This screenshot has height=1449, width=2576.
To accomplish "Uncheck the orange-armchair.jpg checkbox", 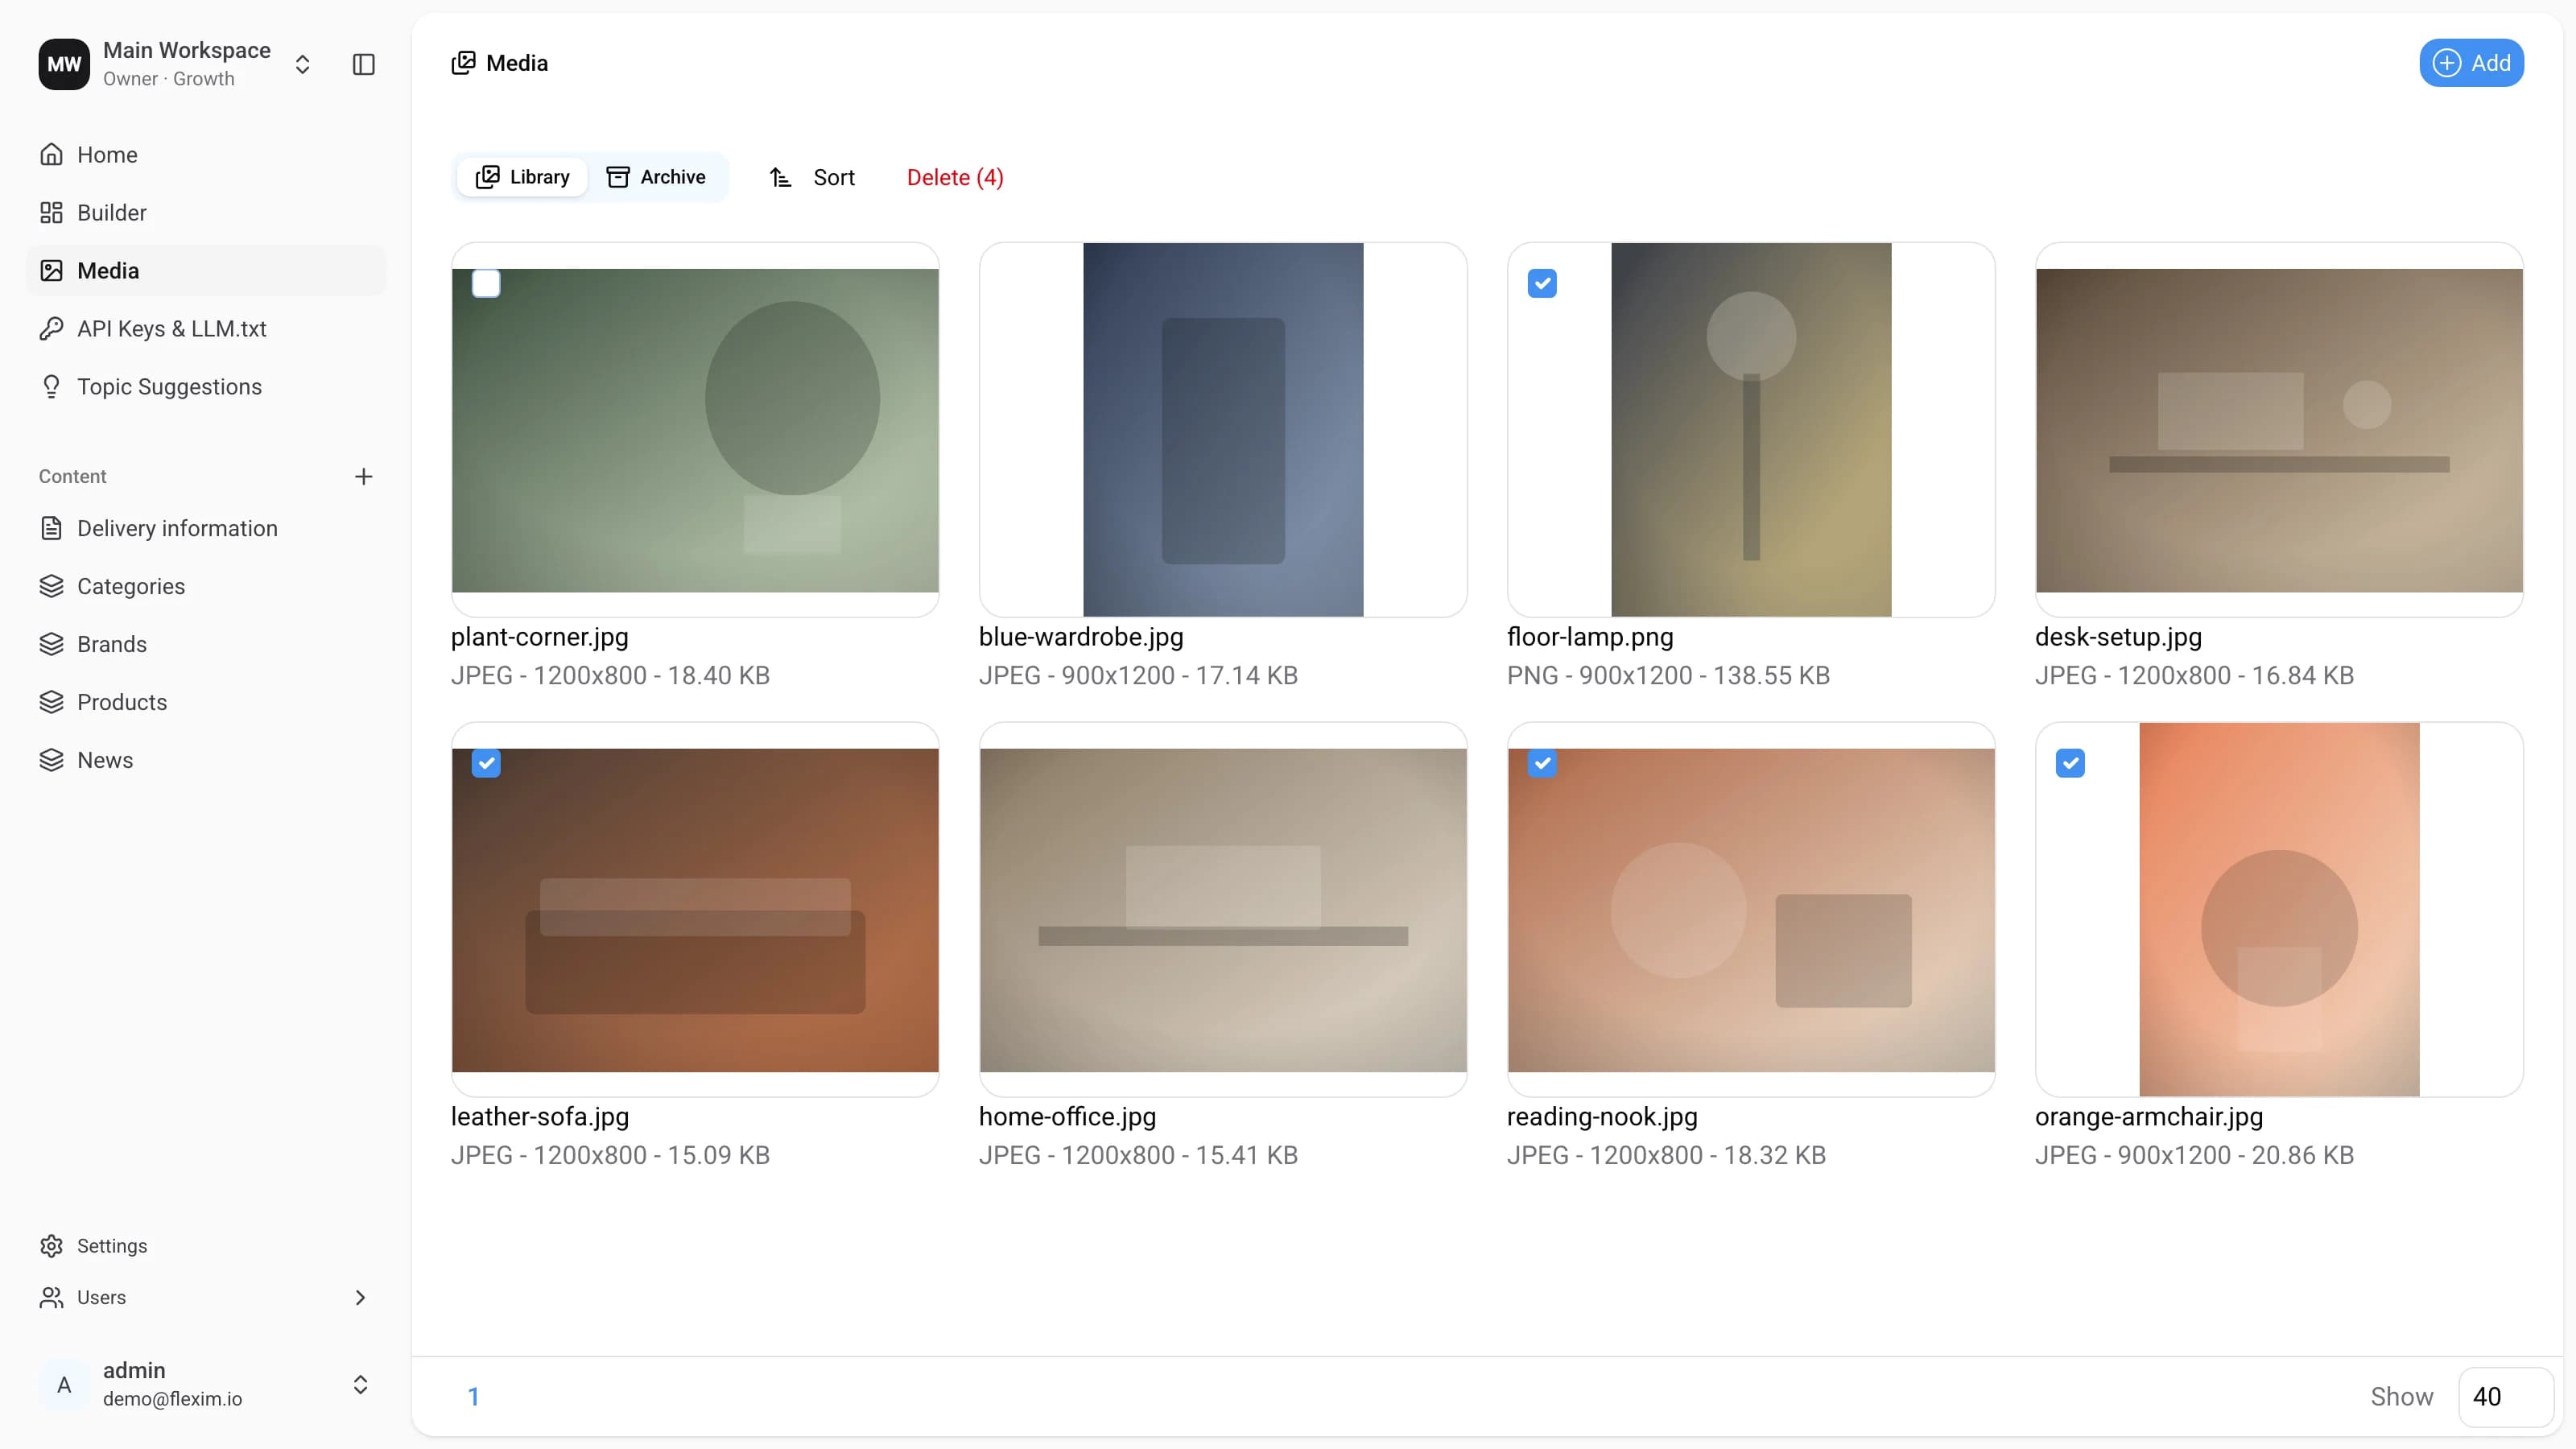I will tap(2070, 764).
